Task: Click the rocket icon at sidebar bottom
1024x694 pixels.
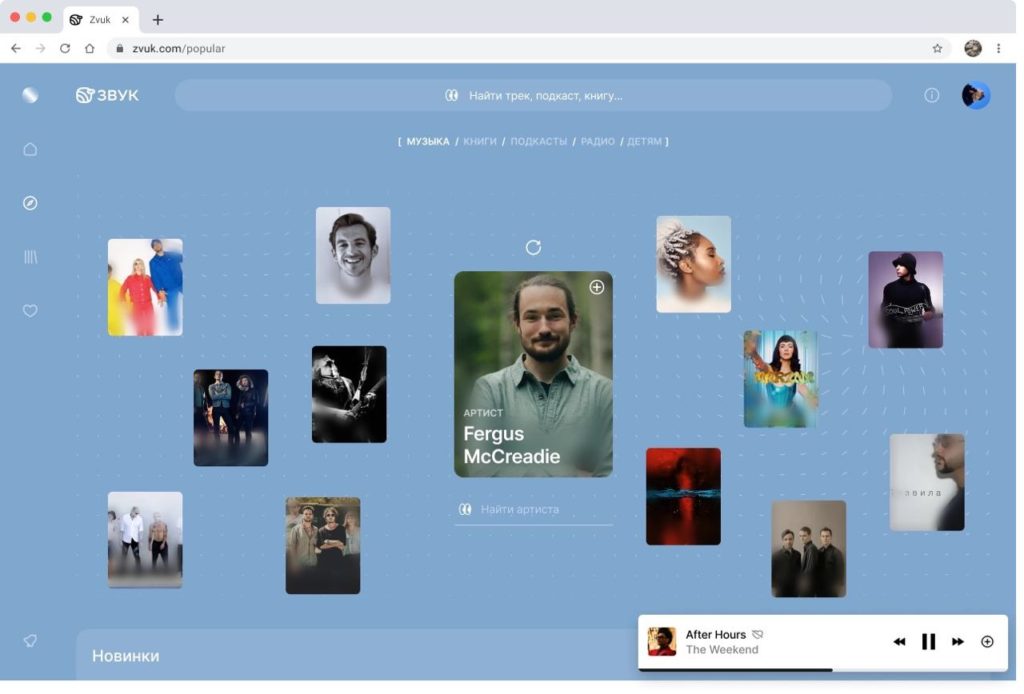Action: click(x=30, y=640)
